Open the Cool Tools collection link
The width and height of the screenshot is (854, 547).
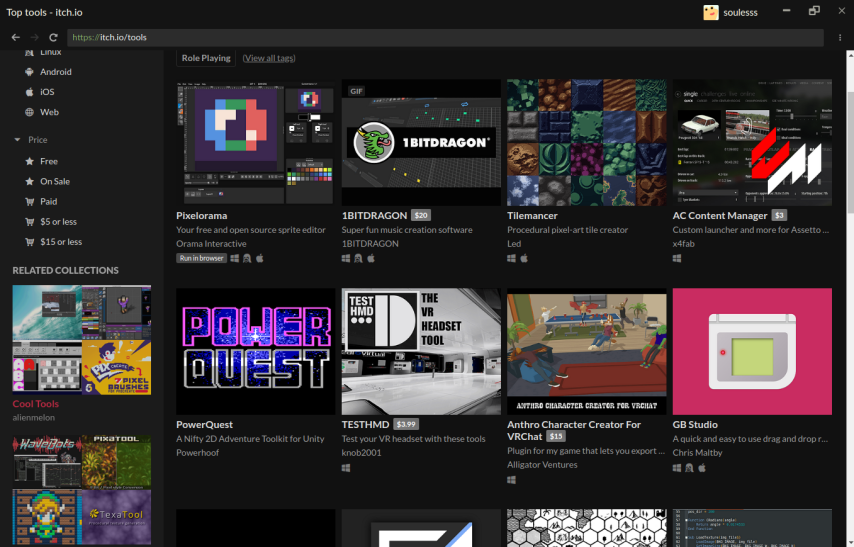point(35,404)
